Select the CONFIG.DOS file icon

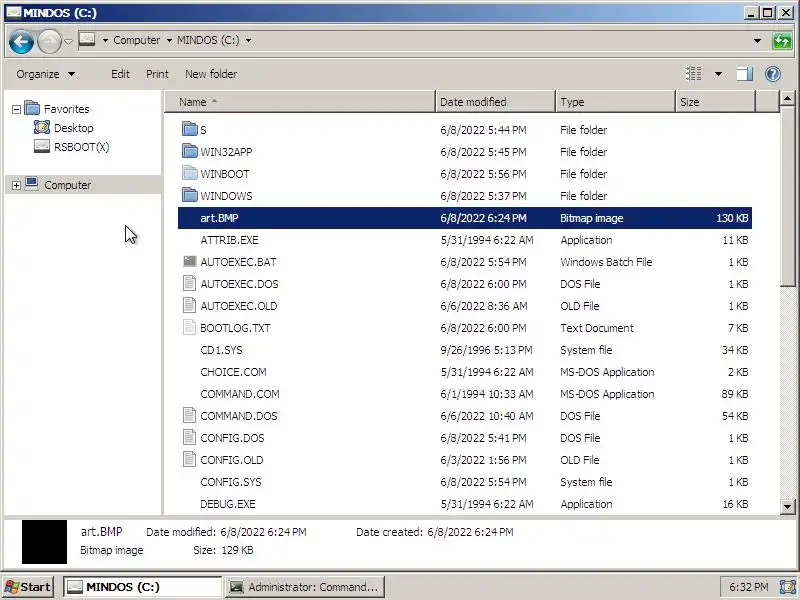tap(190, 437)
